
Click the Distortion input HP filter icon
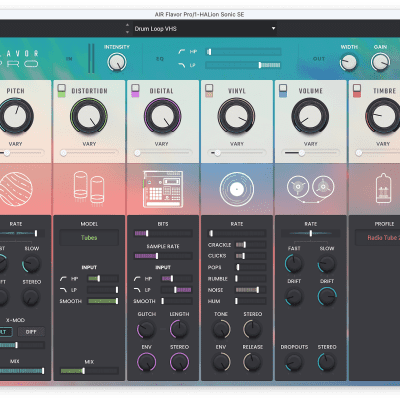coord(63,278)
